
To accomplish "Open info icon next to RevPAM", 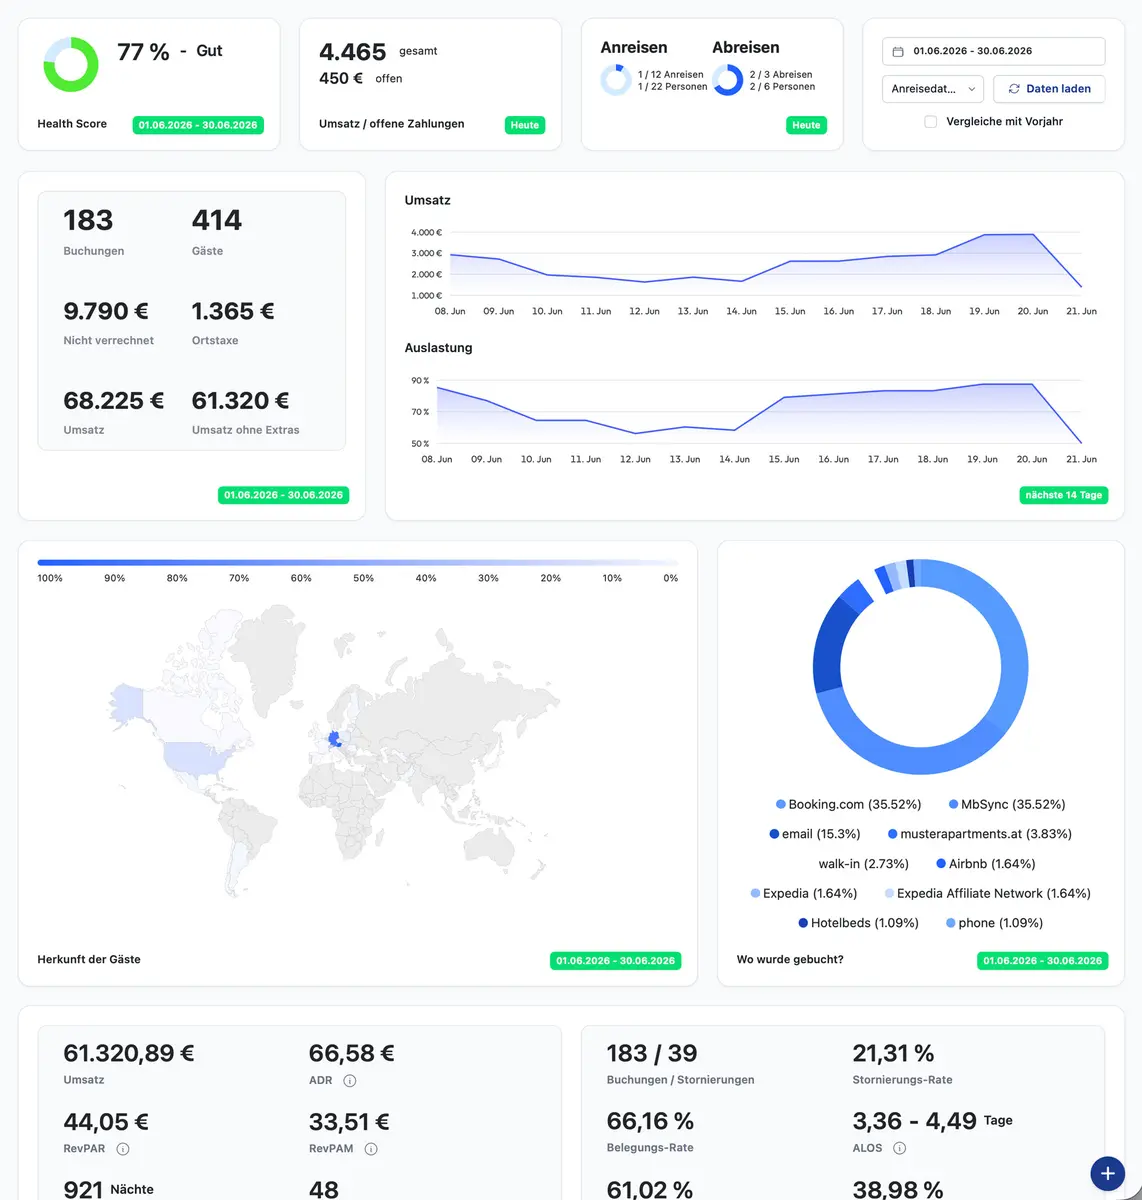I will tap(371, 1149).
